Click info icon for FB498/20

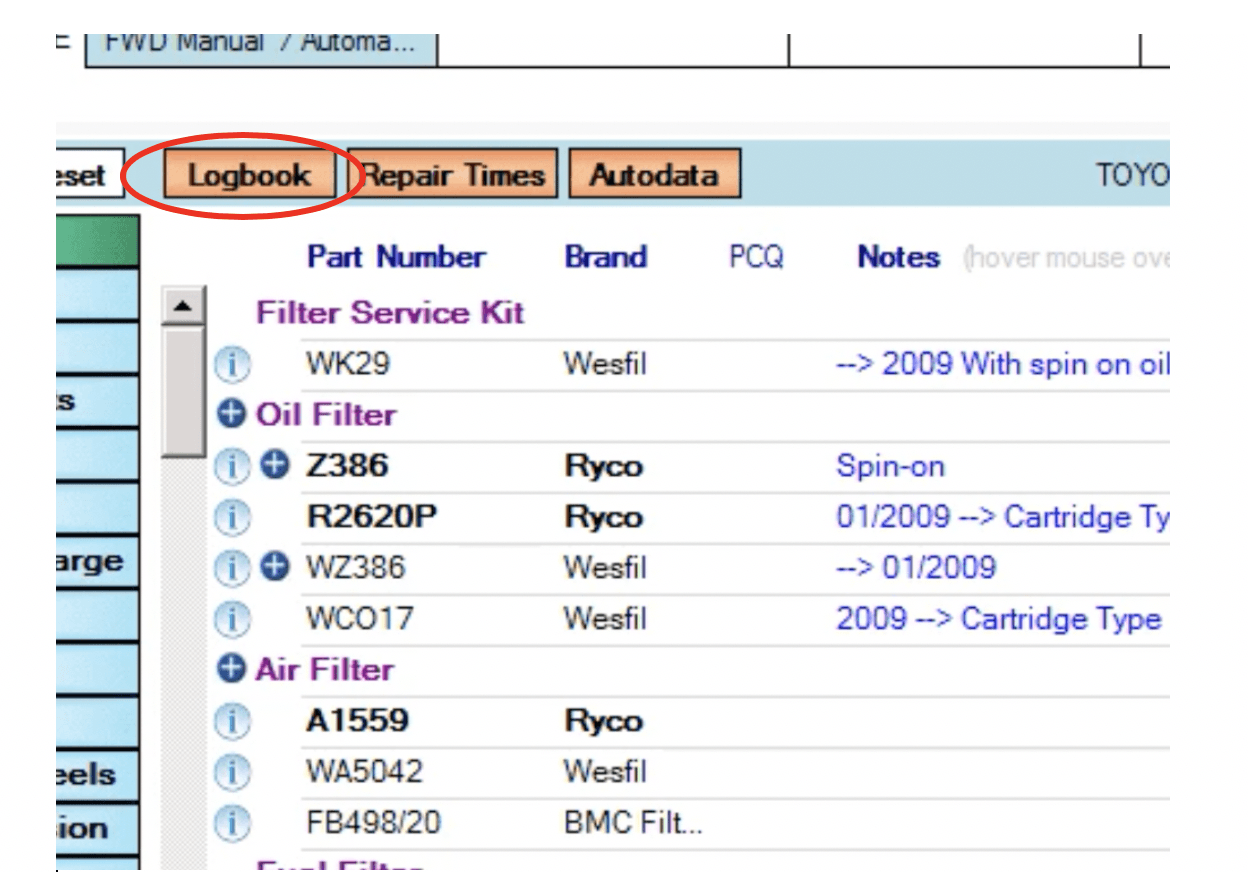tap(232, 824)
